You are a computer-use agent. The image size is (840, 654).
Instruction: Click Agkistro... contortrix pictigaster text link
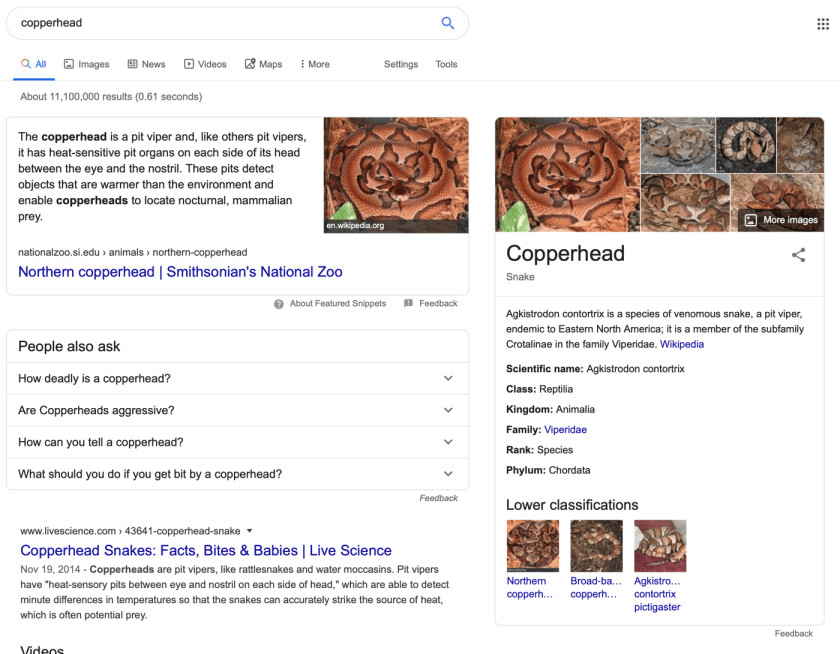(x=657, y=594)
